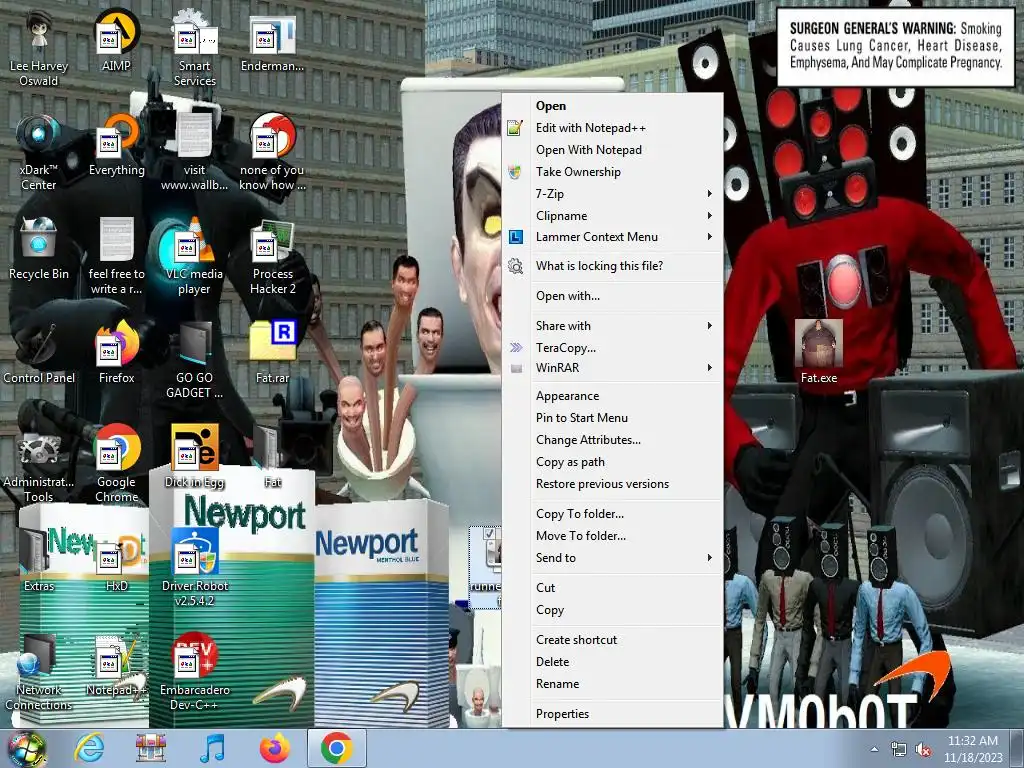Image resolution: width=1024 pixels, height=768 pixels.
Task: Select the Recycle Bin icon
Action: pyautogui.click(x=39, y=249)
